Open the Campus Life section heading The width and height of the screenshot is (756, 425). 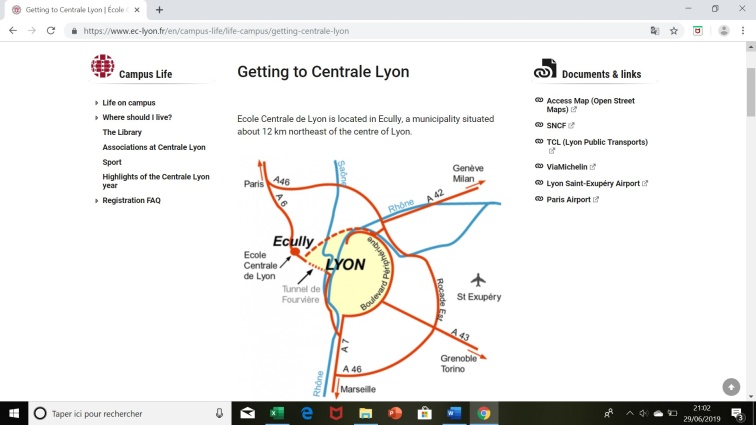[x=146, y=74]
